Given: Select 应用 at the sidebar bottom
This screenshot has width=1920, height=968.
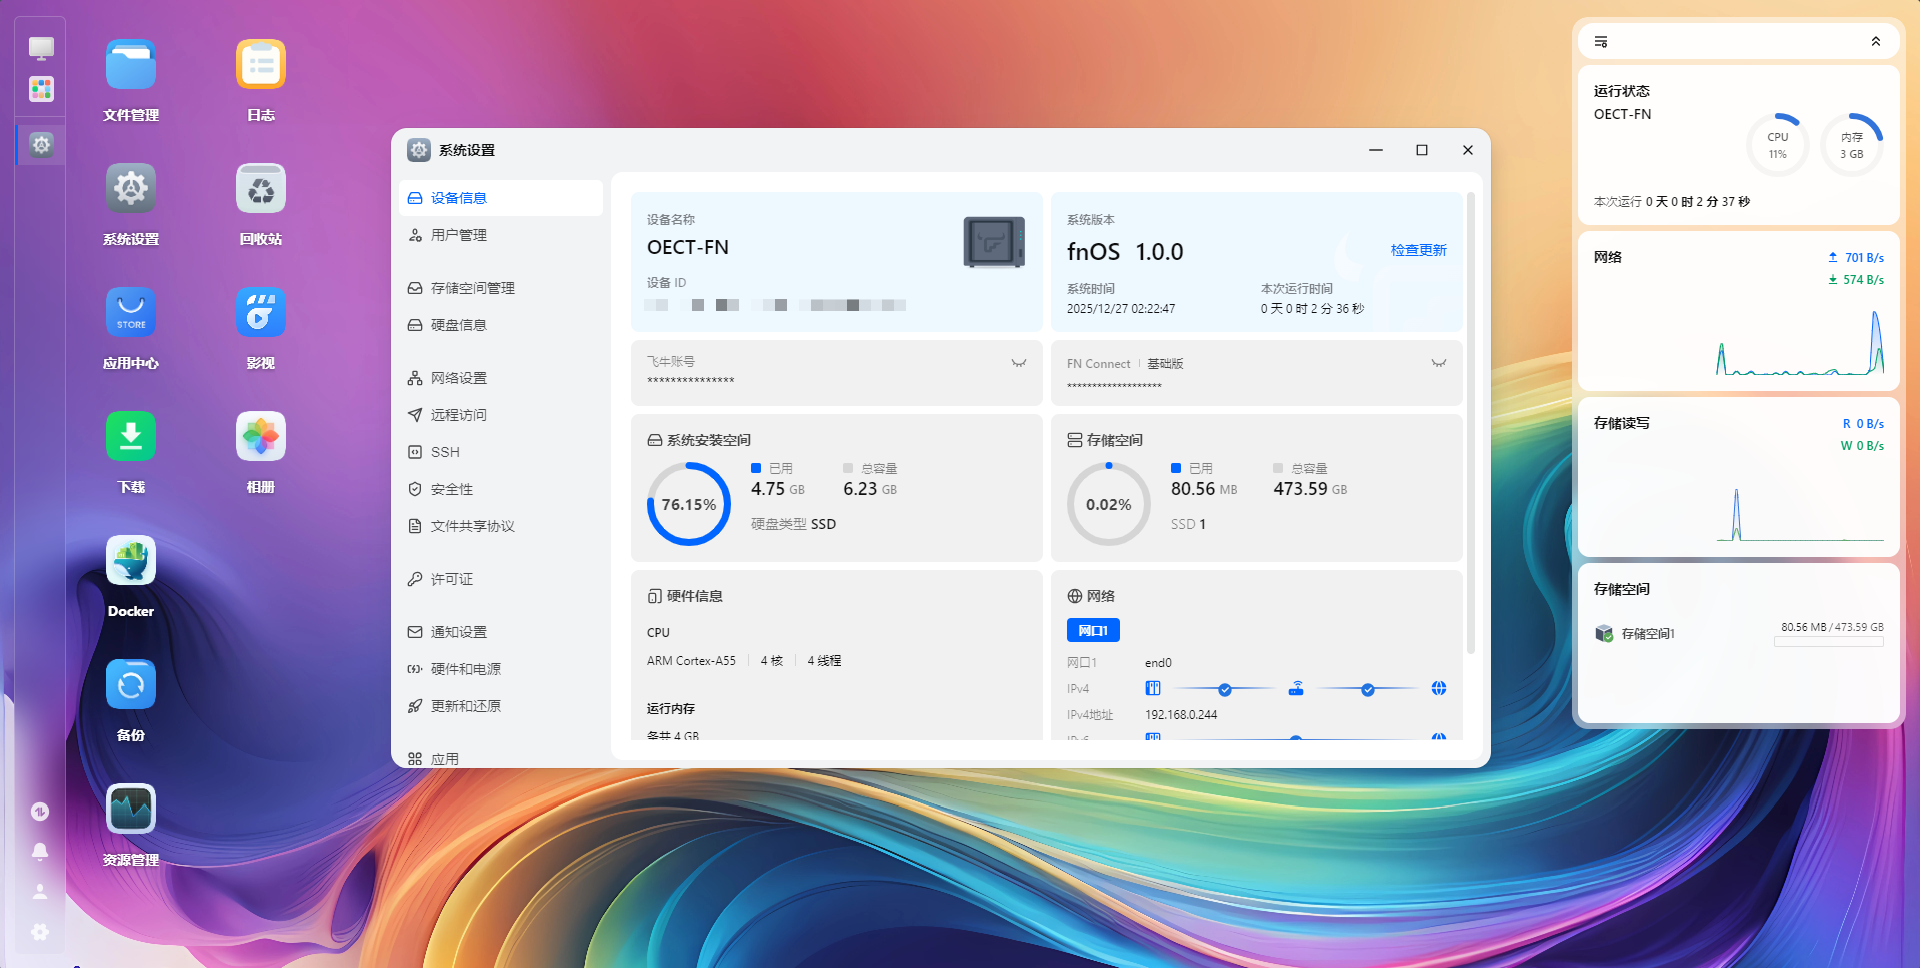Looking at the screenshot, I should pos(501,758).
